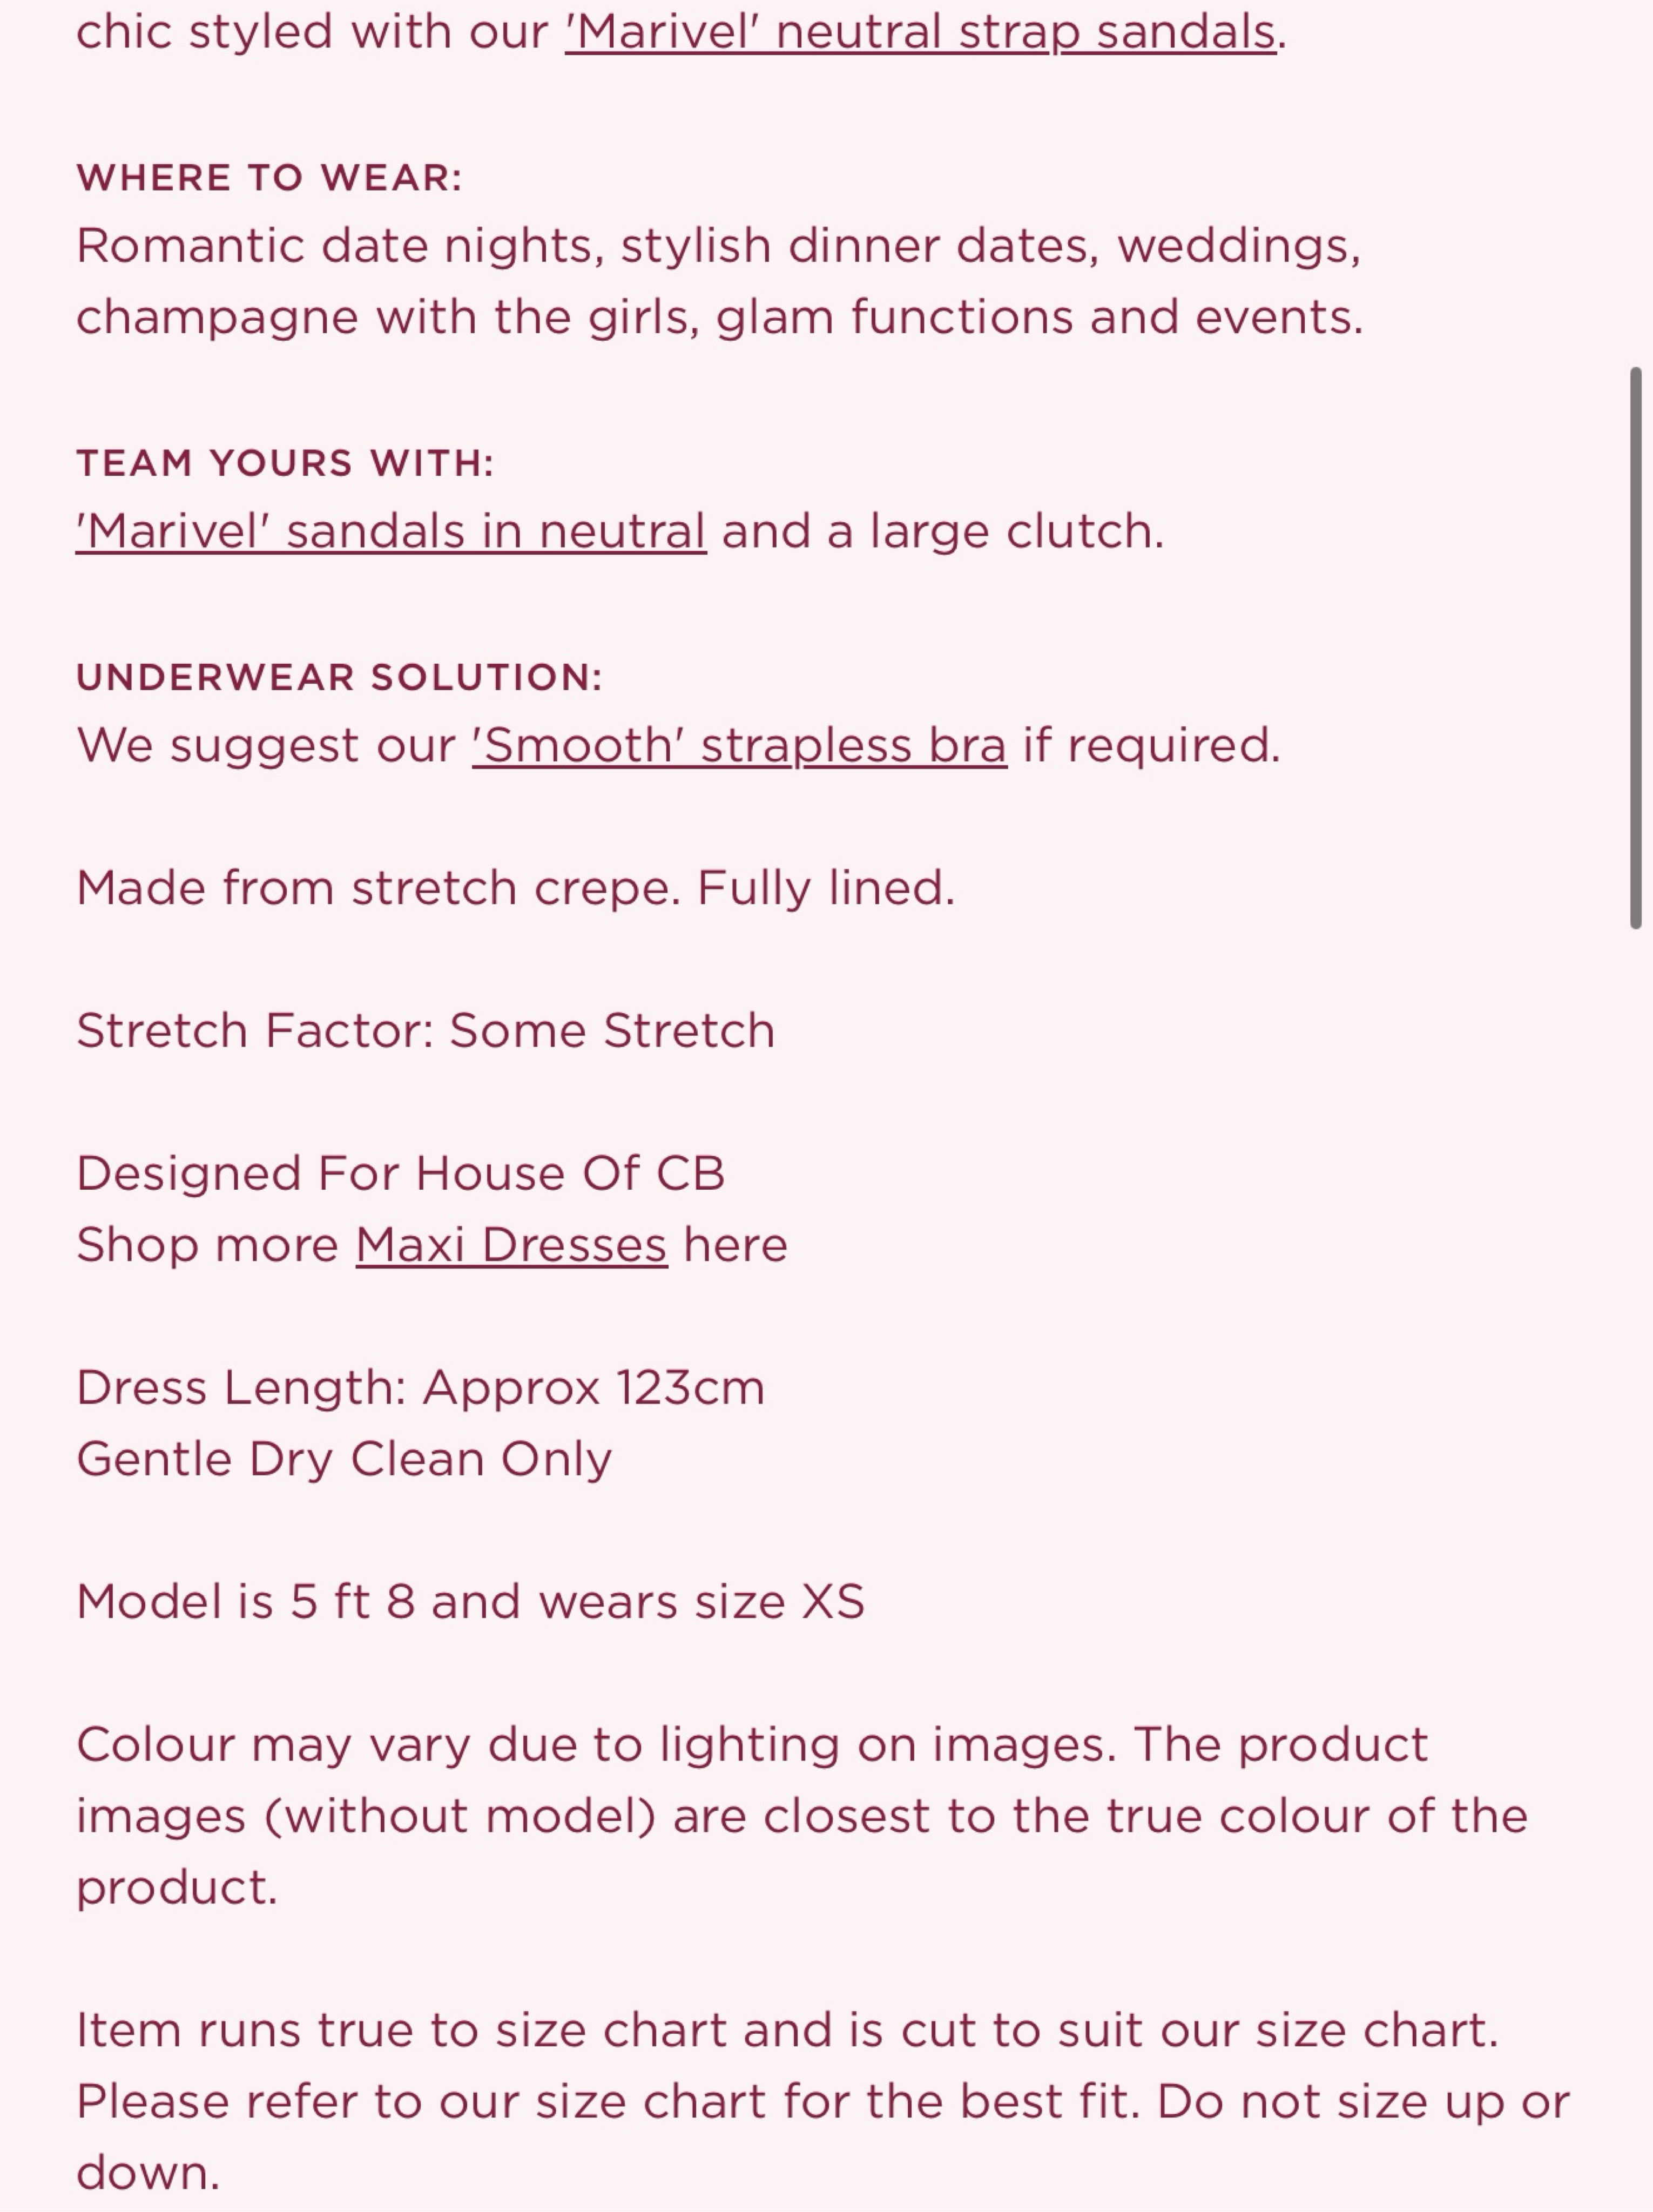Click the UNDERWEAR SOLUTION heading

339,677
